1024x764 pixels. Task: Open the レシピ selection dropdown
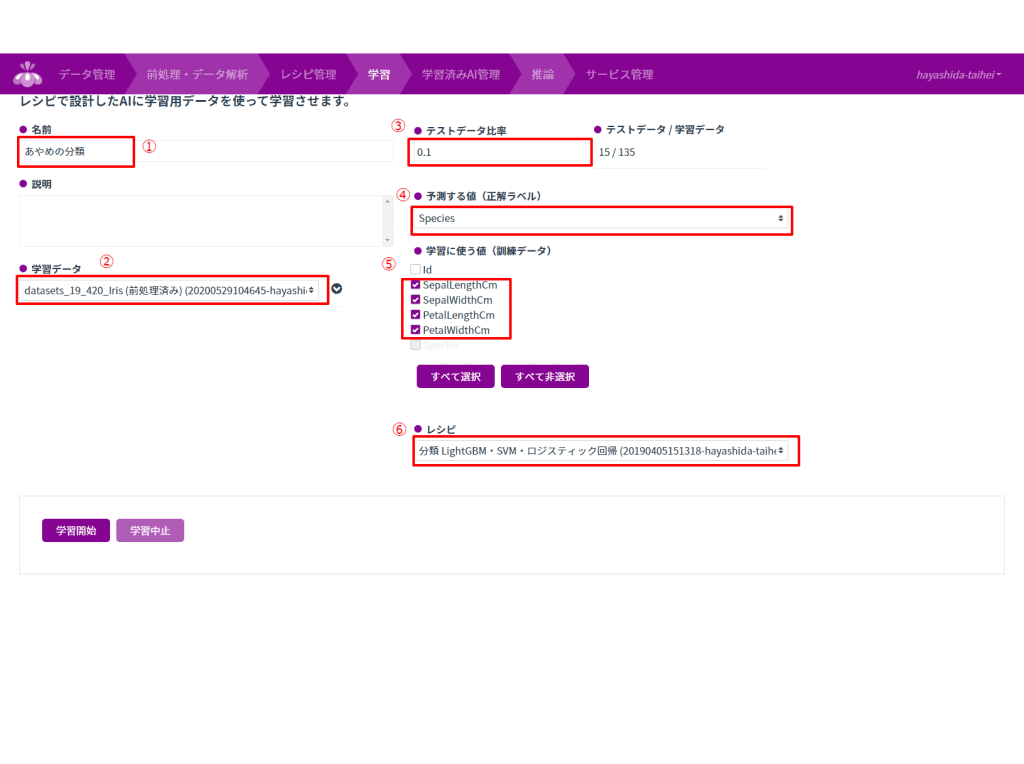[x=600, y=451]
